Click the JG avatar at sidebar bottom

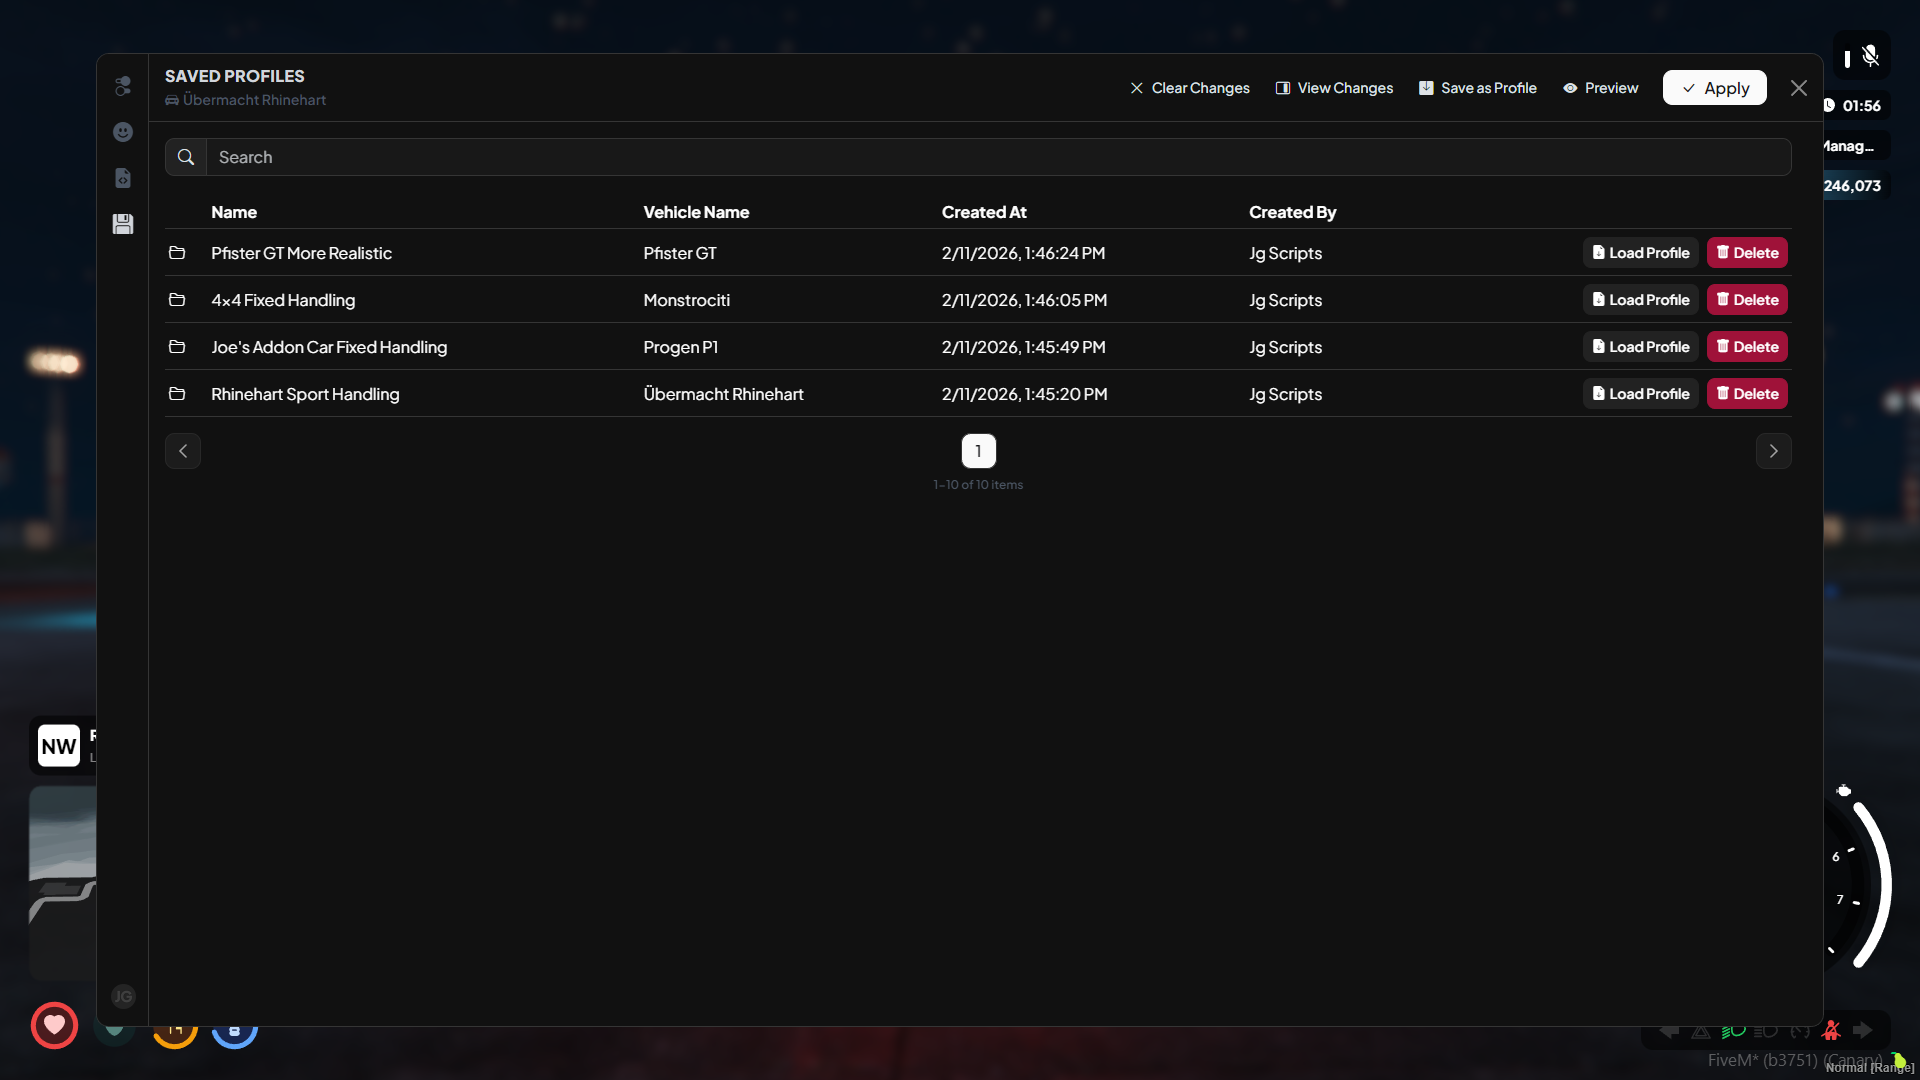[x=123, y=996]
